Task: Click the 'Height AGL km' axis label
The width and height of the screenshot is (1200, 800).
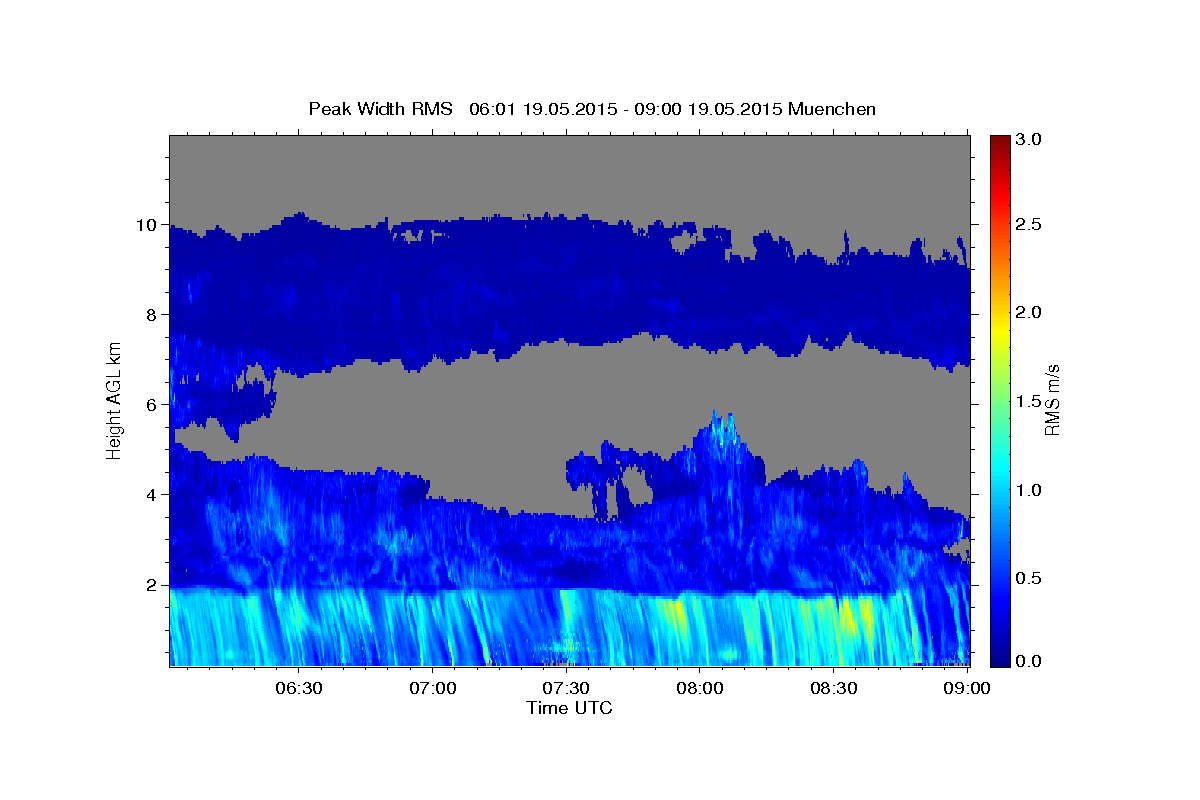Action: 114,400
